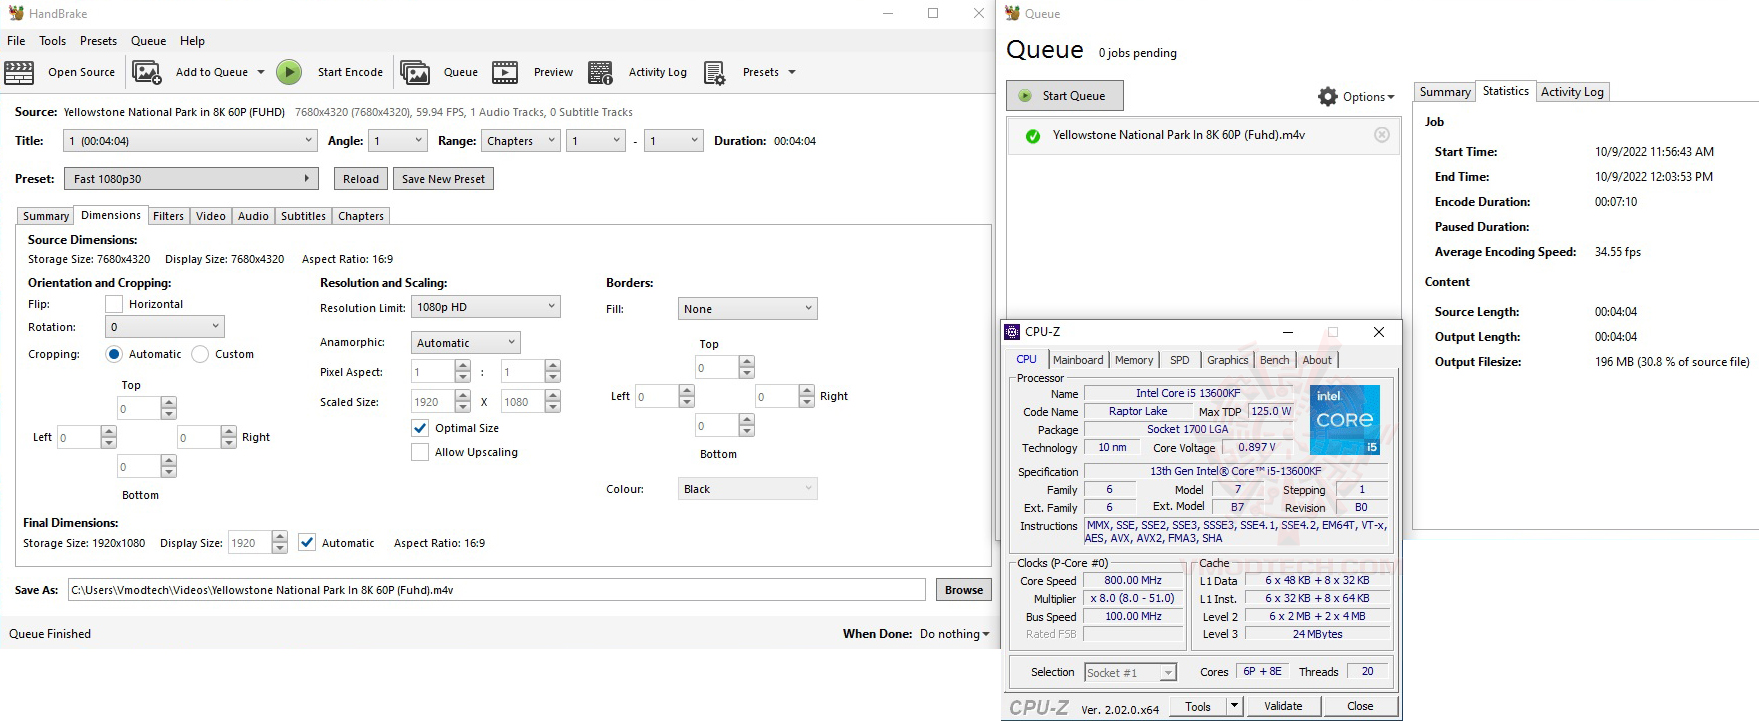Click the Preview film frame icon

coord(505,72)
